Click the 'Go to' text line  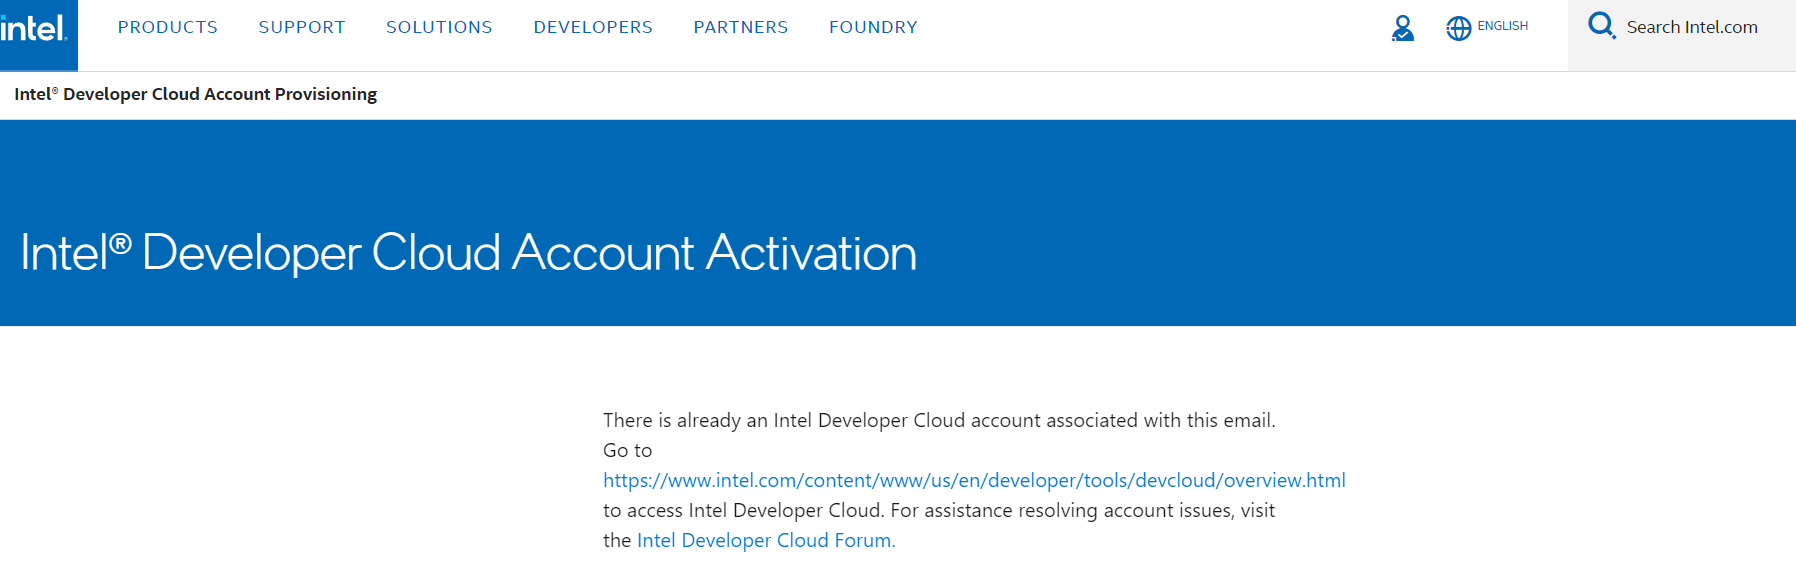tap(627, 450)
